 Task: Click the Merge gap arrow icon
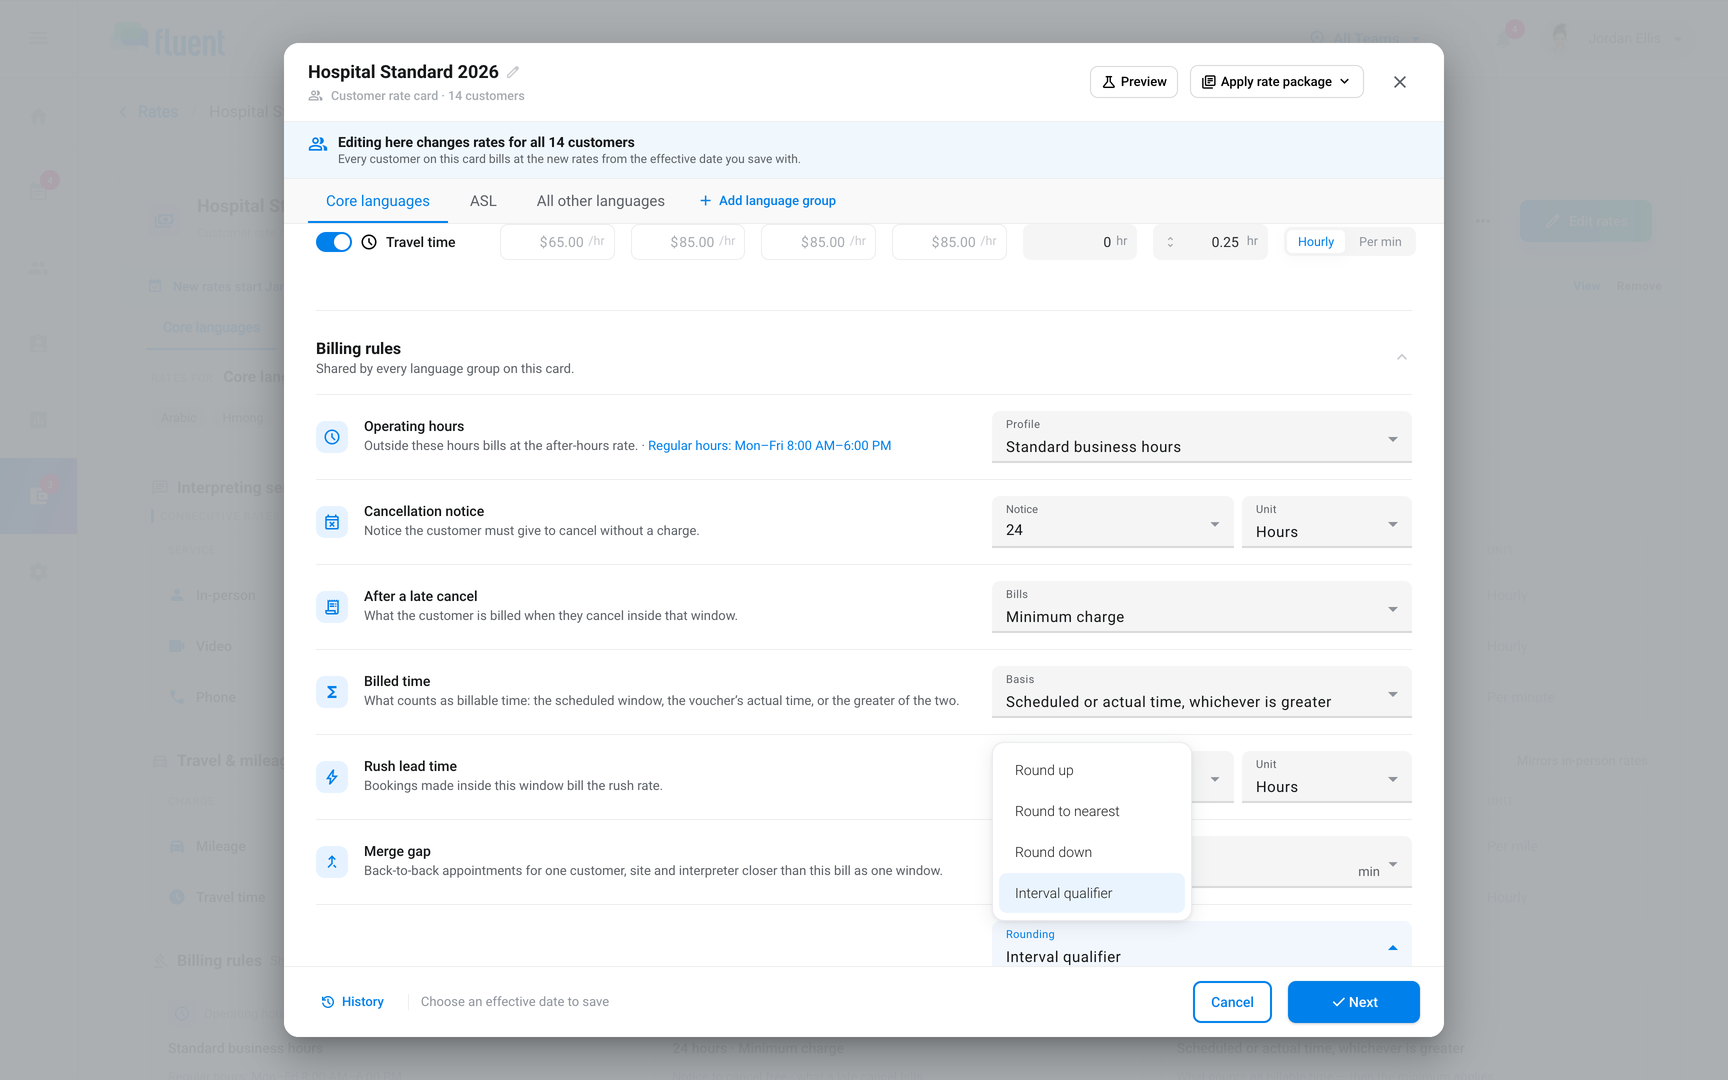tap(332, 862)
